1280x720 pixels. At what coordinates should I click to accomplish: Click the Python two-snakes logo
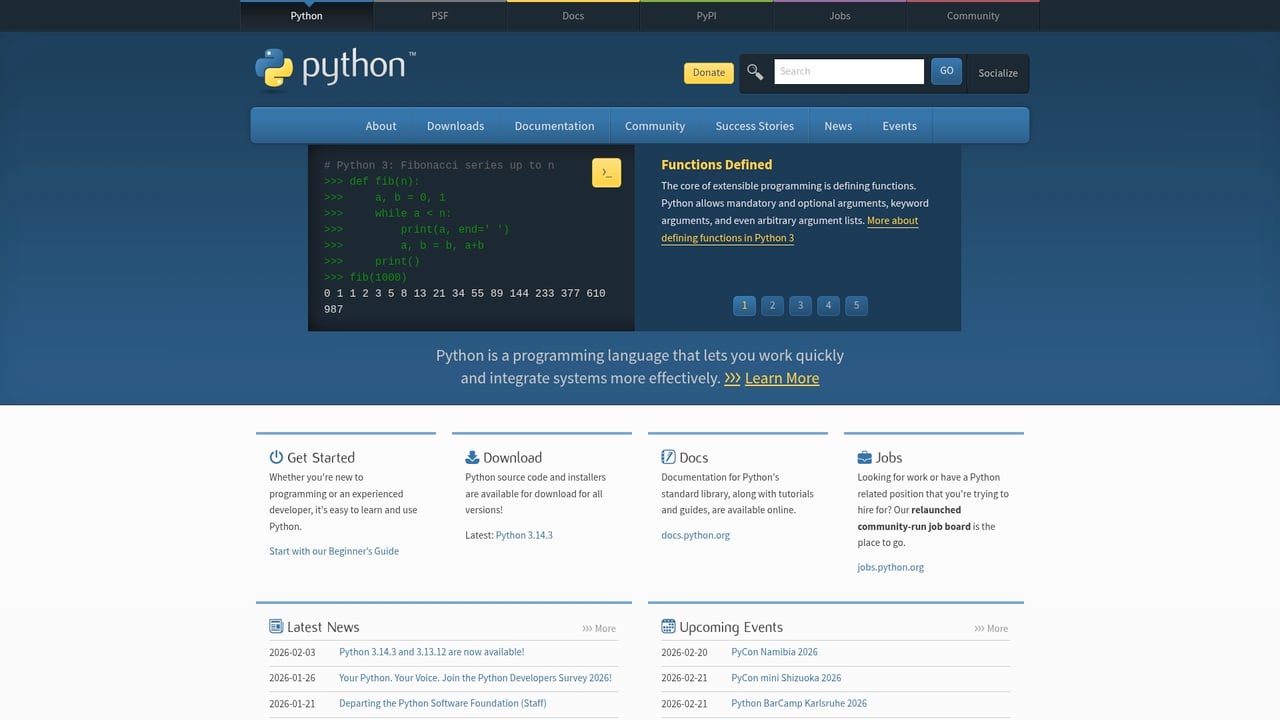(273, 67)
